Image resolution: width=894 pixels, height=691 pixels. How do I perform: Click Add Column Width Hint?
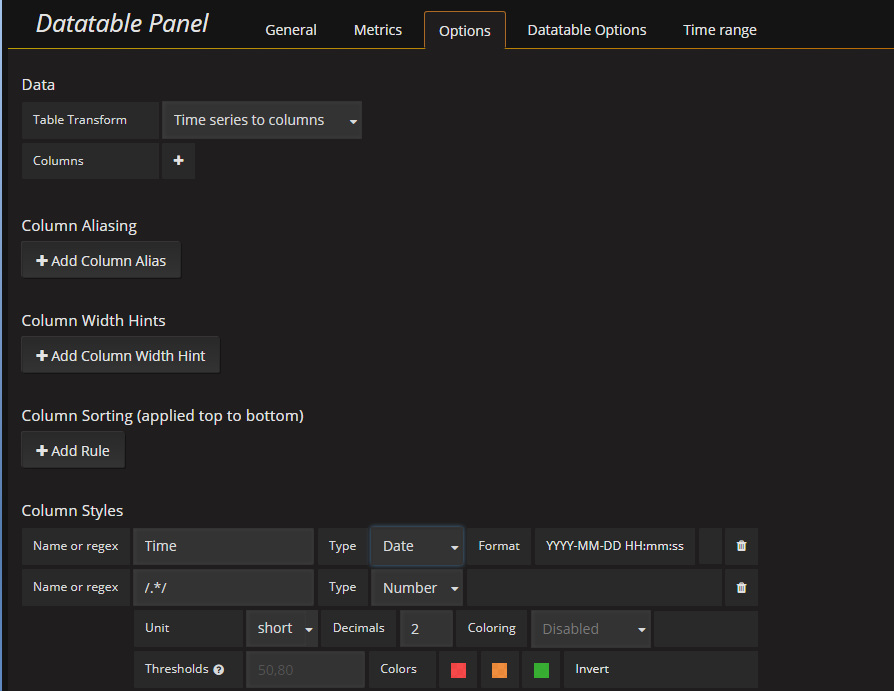(120, 354)
